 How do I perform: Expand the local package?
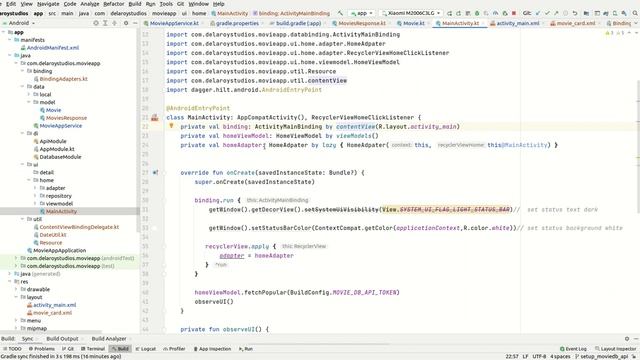coord(29,94)
